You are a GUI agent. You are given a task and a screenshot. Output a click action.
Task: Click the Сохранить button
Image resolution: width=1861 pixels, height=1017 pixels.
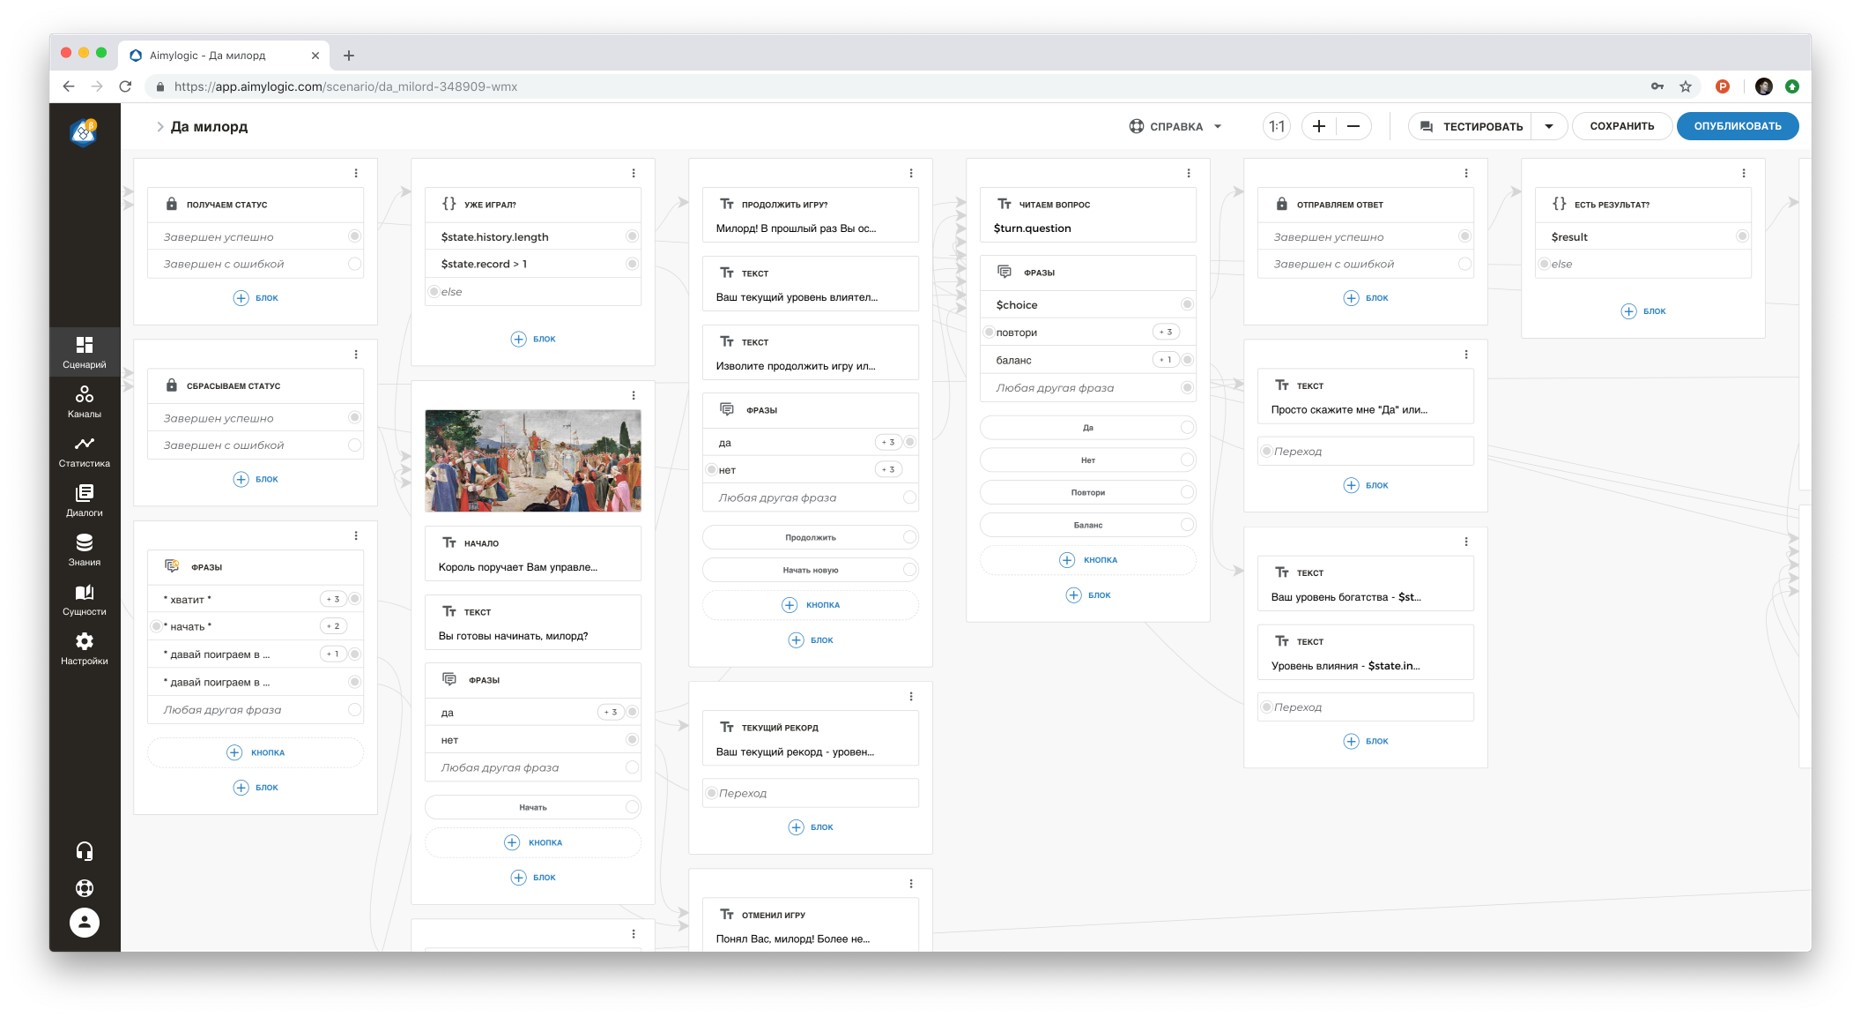[1622, 126]
